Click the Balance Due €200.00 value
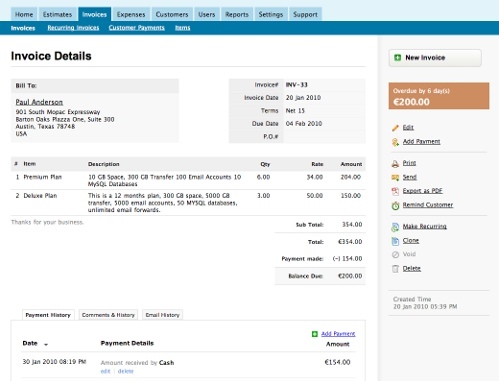 [350, 276]
